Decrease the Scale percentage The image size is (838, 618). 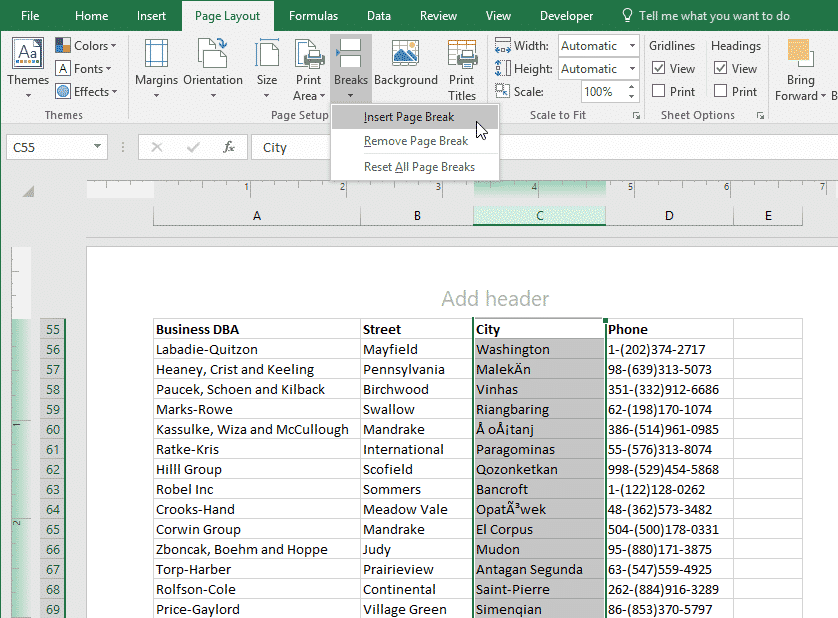(x=632, y=97)
